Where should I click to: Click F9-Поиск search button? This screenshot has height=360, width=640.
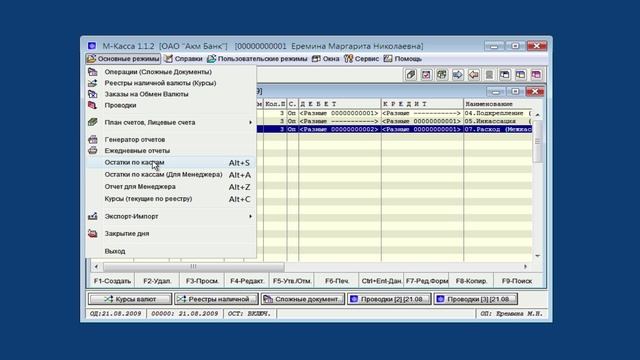pos(517,281)
